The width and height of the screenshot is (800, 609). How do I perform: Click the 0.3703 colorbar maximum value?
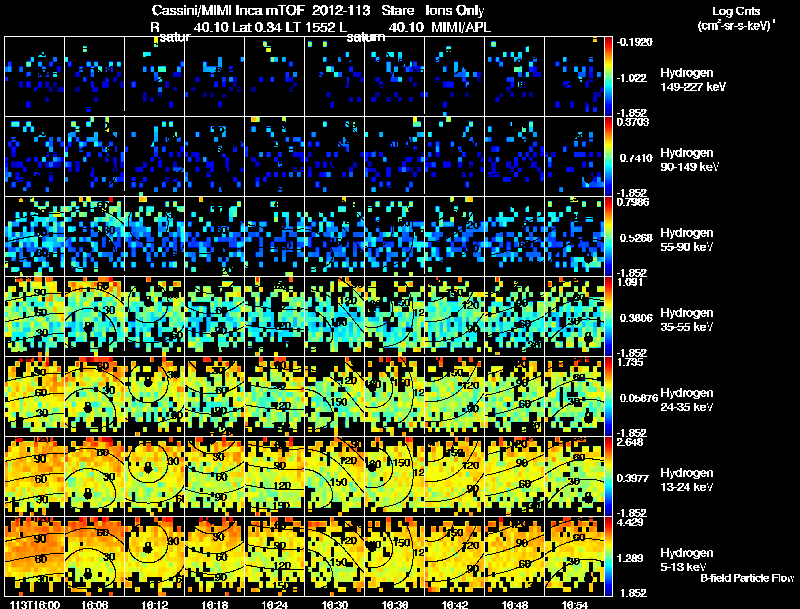click(633, 122)
